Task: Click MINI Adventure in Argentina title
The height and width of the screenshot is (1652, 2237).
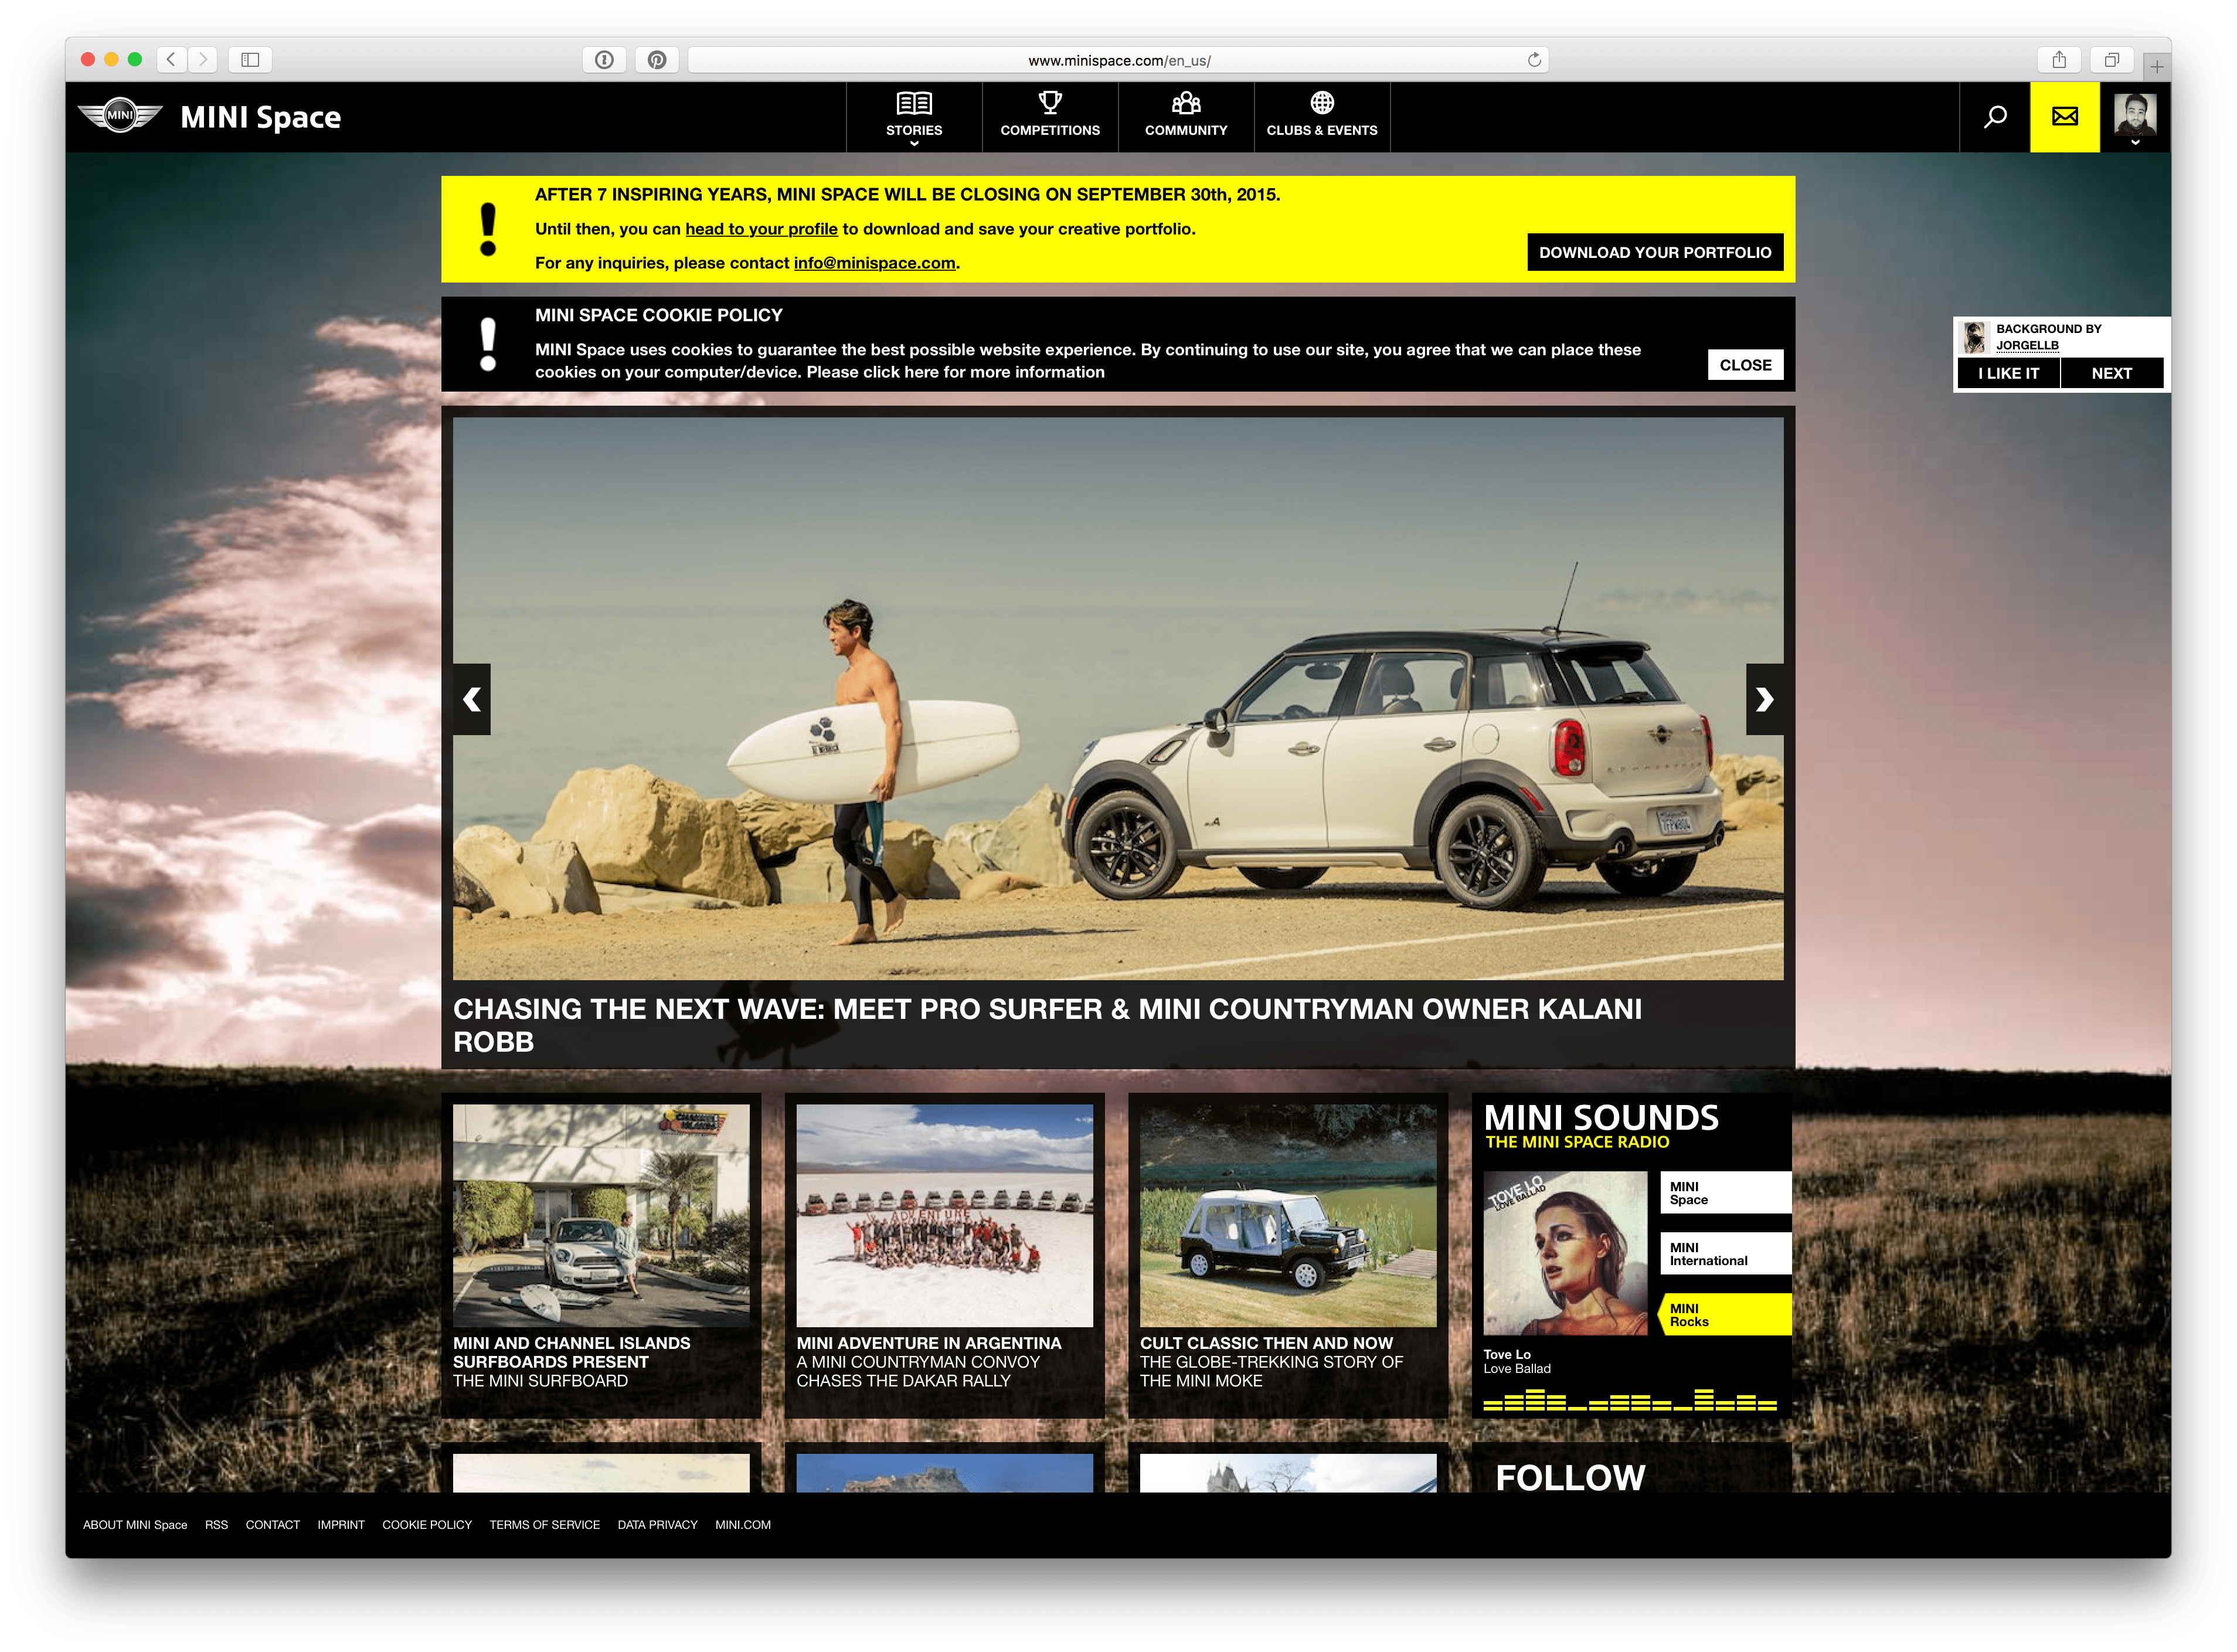Action: coord(929,1343)
